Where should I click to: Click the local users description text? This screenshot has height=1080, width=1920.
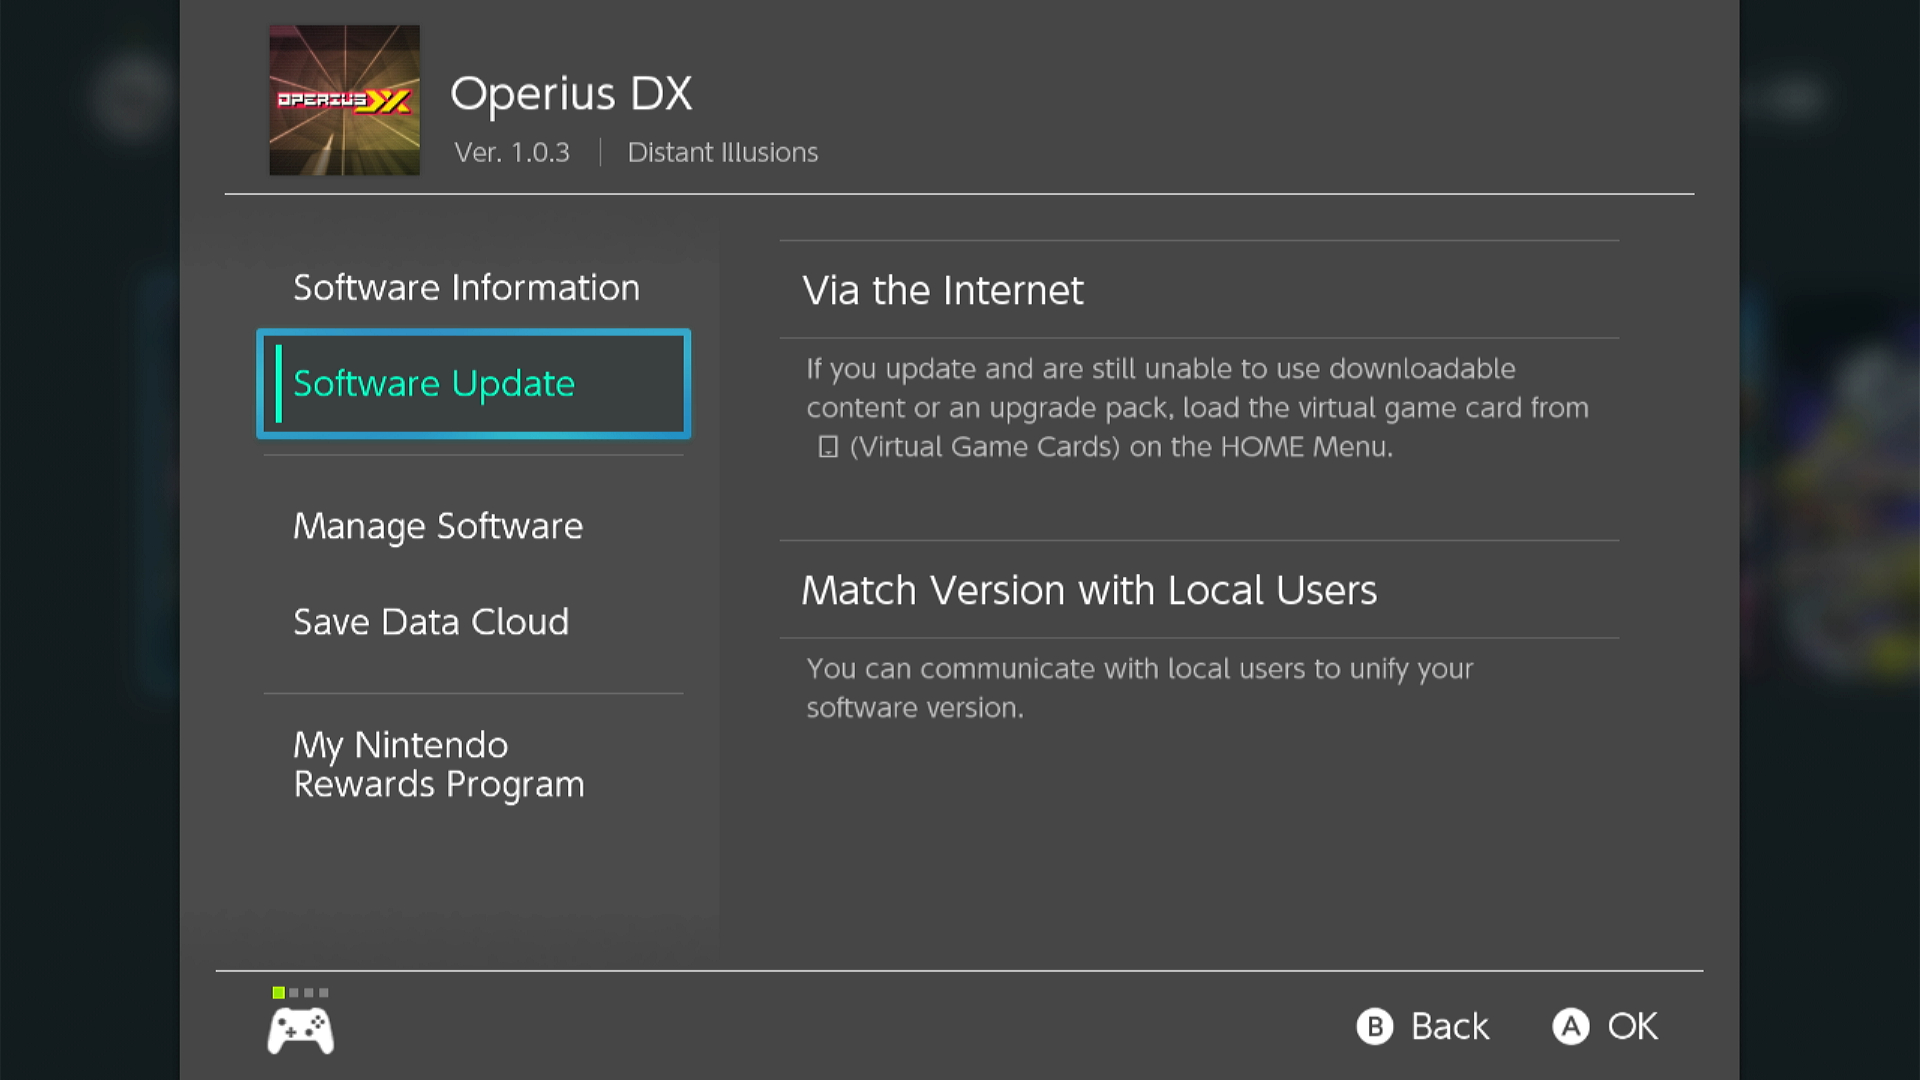click(1140, 688)
